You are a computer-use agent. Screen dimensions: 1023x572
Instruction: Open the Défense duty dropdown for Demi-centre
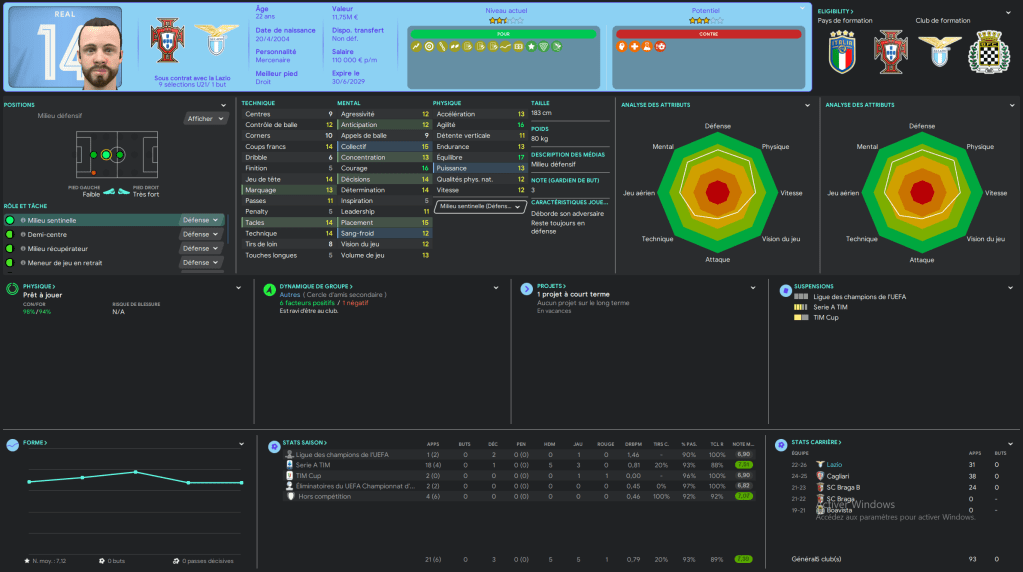(x=201, y=234)
